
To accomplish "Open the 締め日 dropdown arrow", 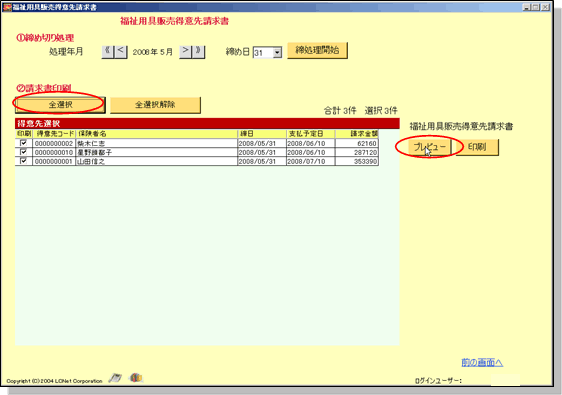I will click(x=277, y=53).
